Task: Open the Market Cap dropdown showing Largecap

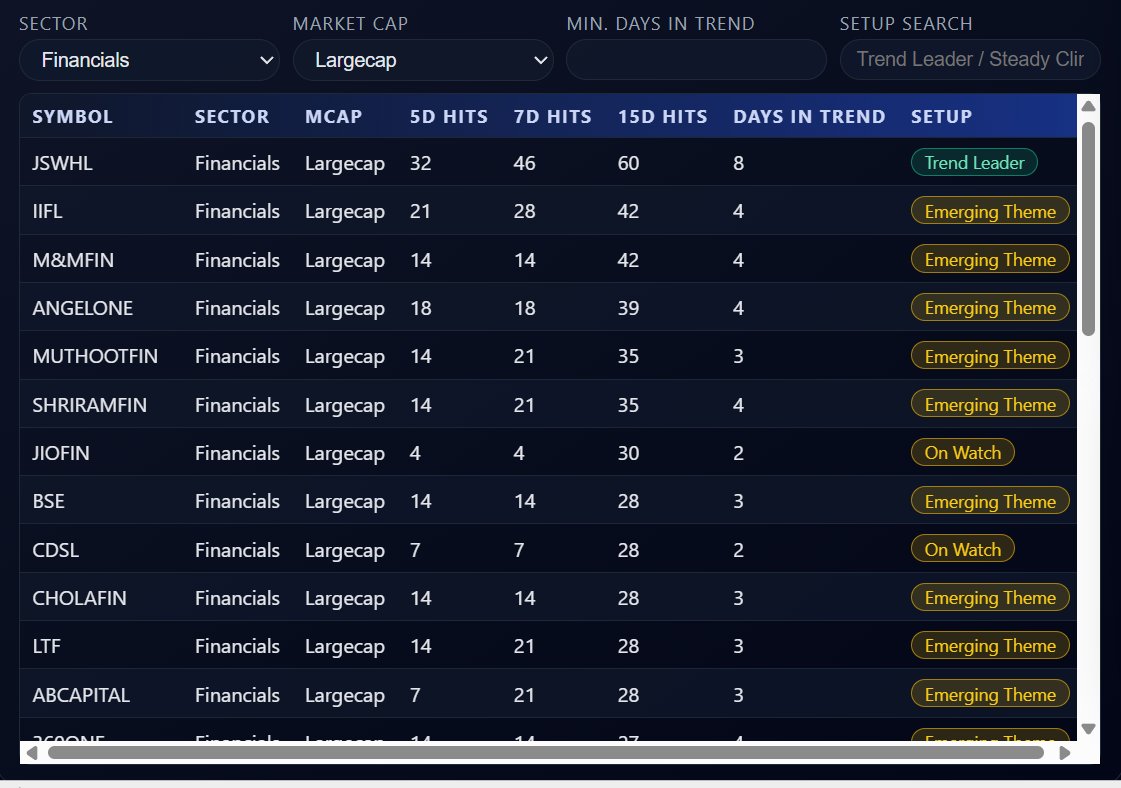Action: pyautogui.click(x=423, y=60)
